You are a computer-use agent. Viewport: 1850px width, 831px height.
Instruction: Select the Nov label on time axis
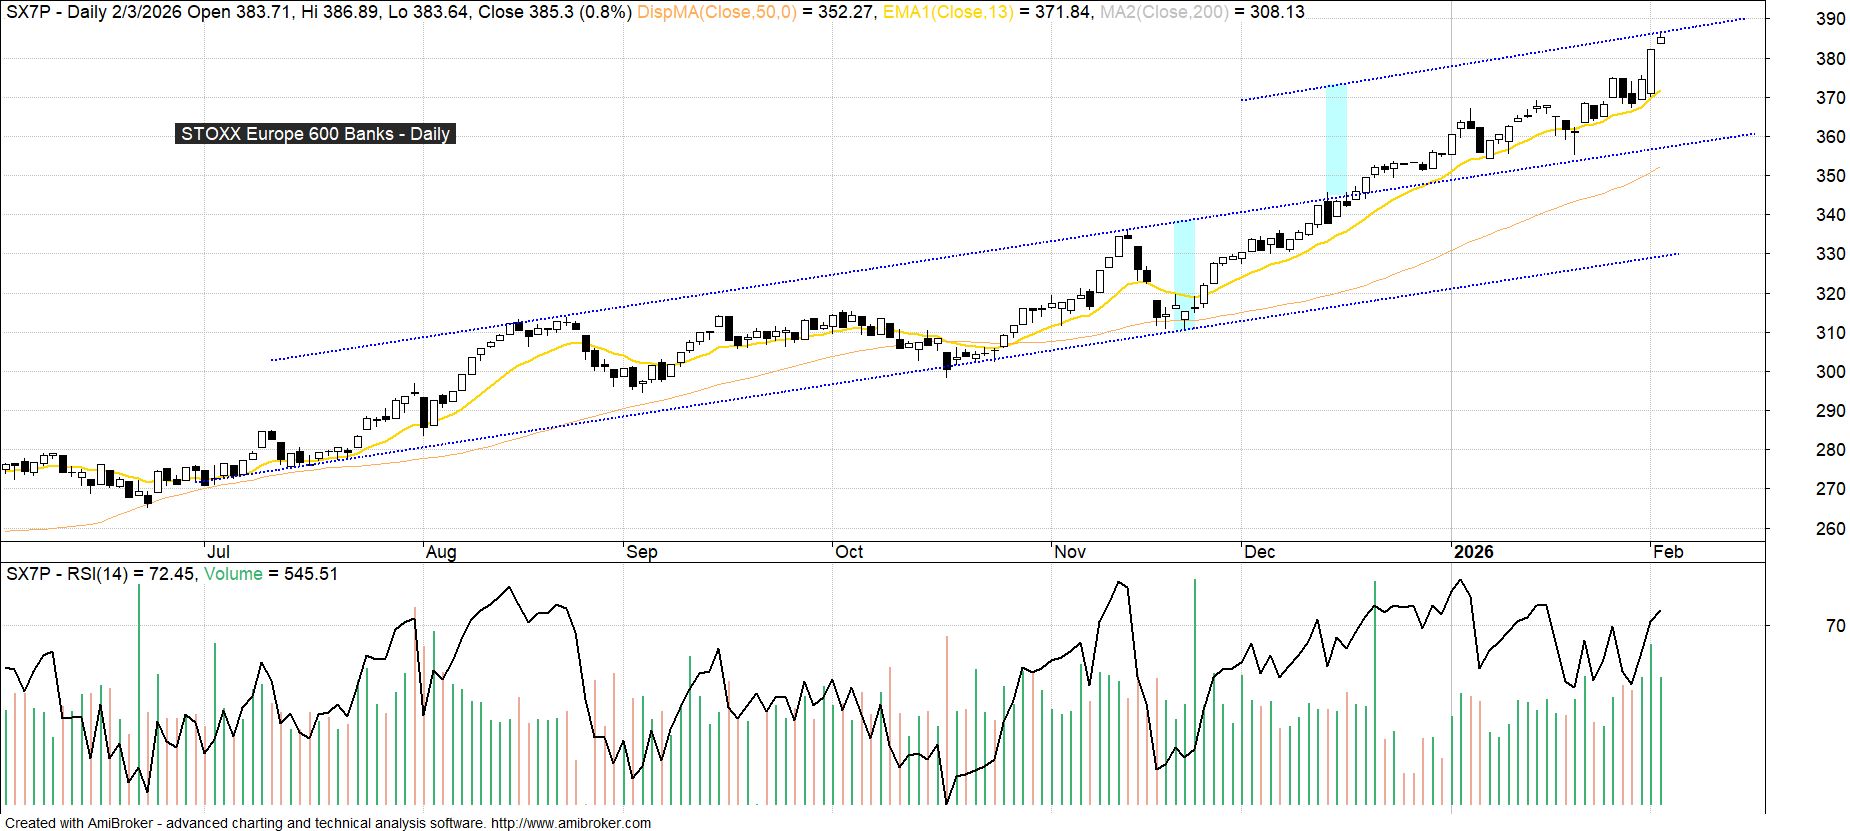click(x=1070, y=552)
